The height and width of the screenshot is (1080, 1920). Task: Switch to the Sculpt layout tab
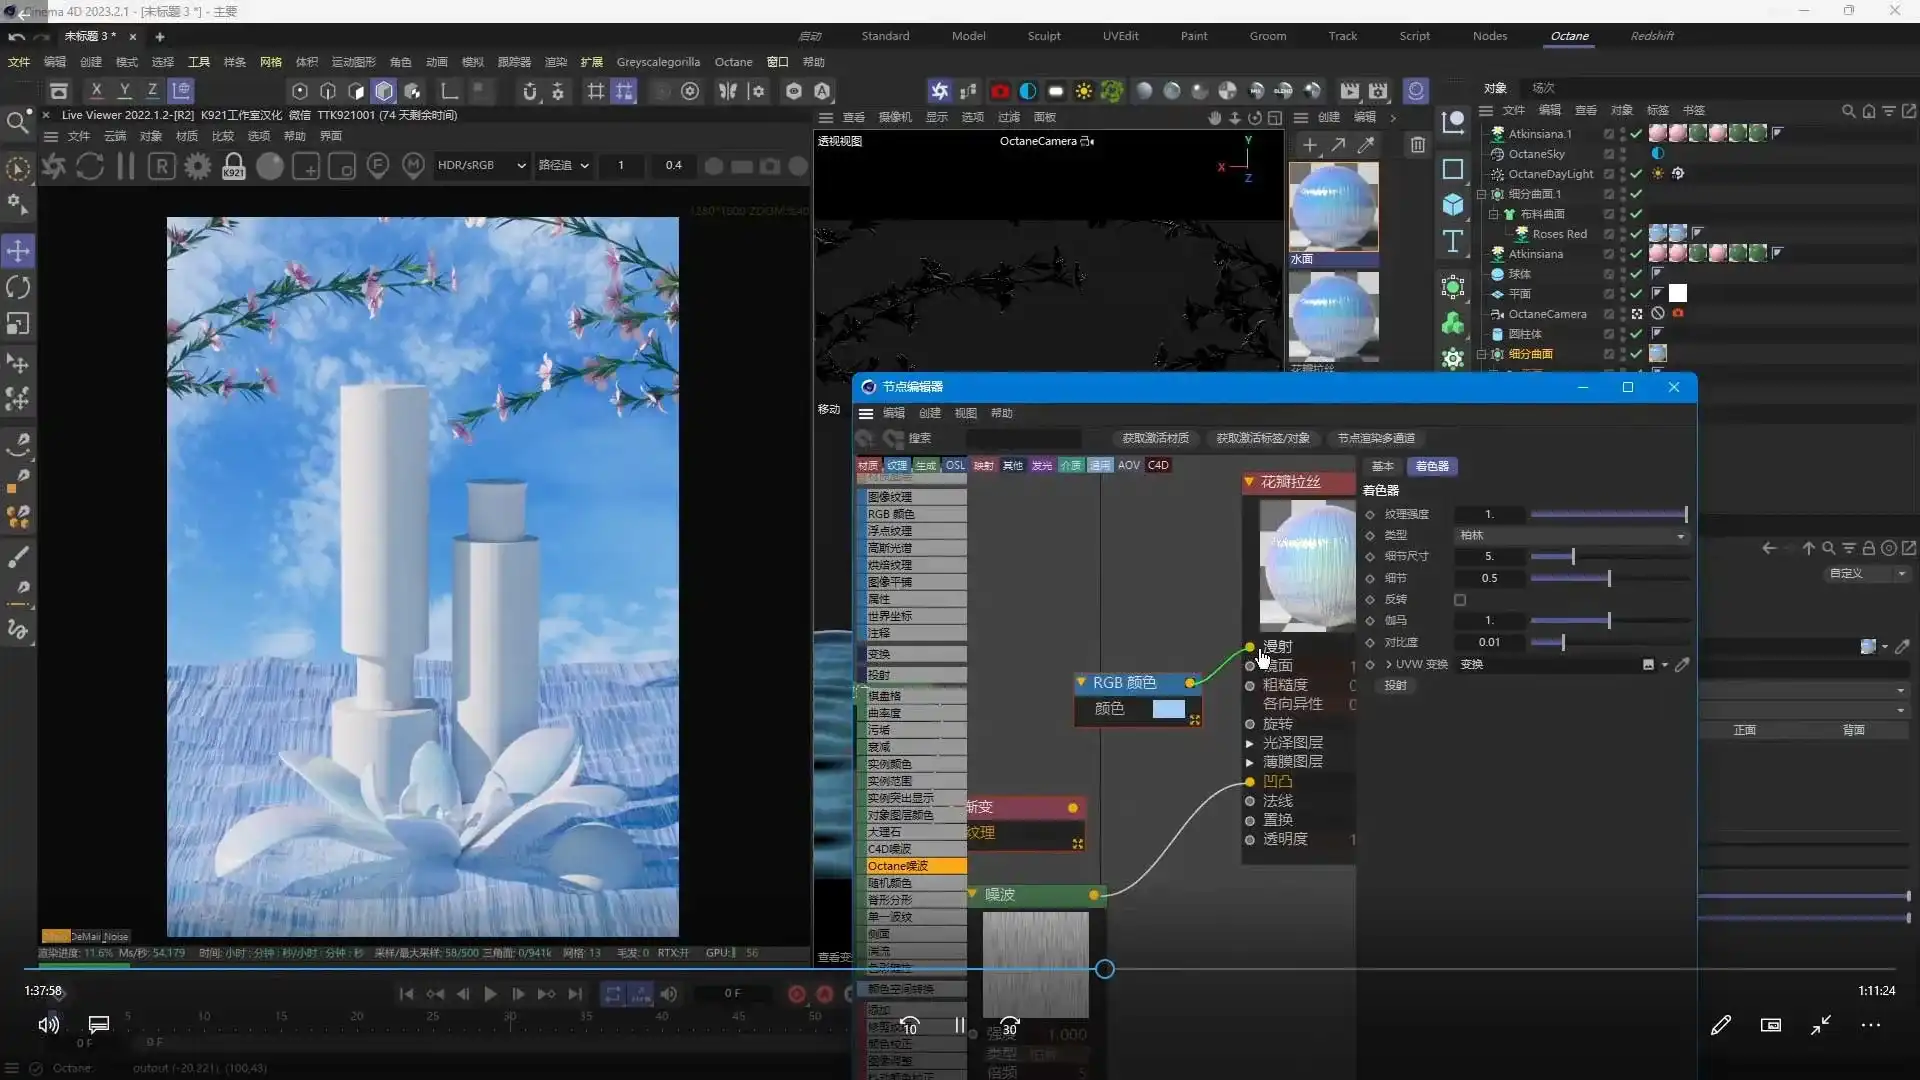point(1044,36)
